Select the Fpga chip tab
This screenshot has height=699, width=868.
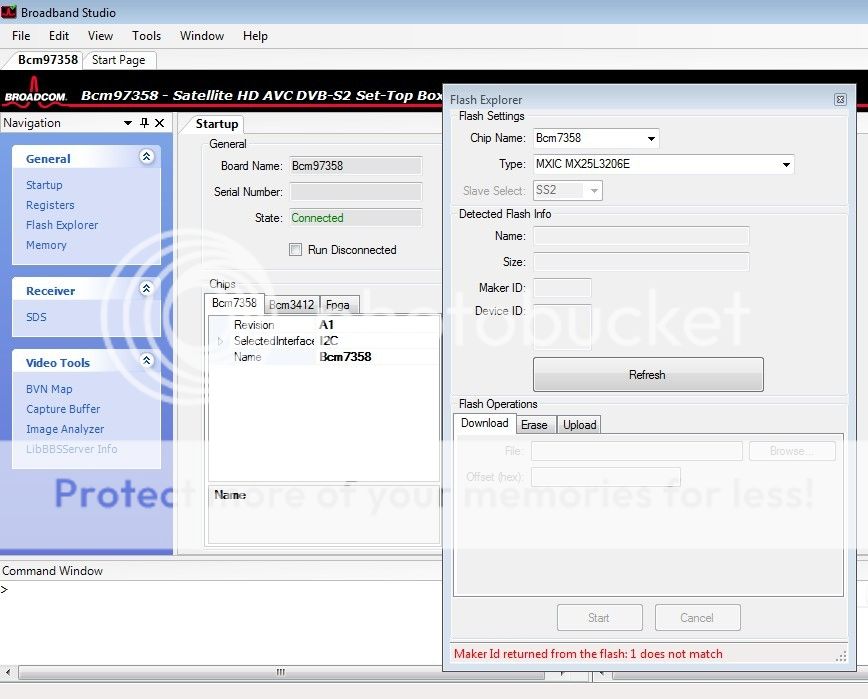338,304
